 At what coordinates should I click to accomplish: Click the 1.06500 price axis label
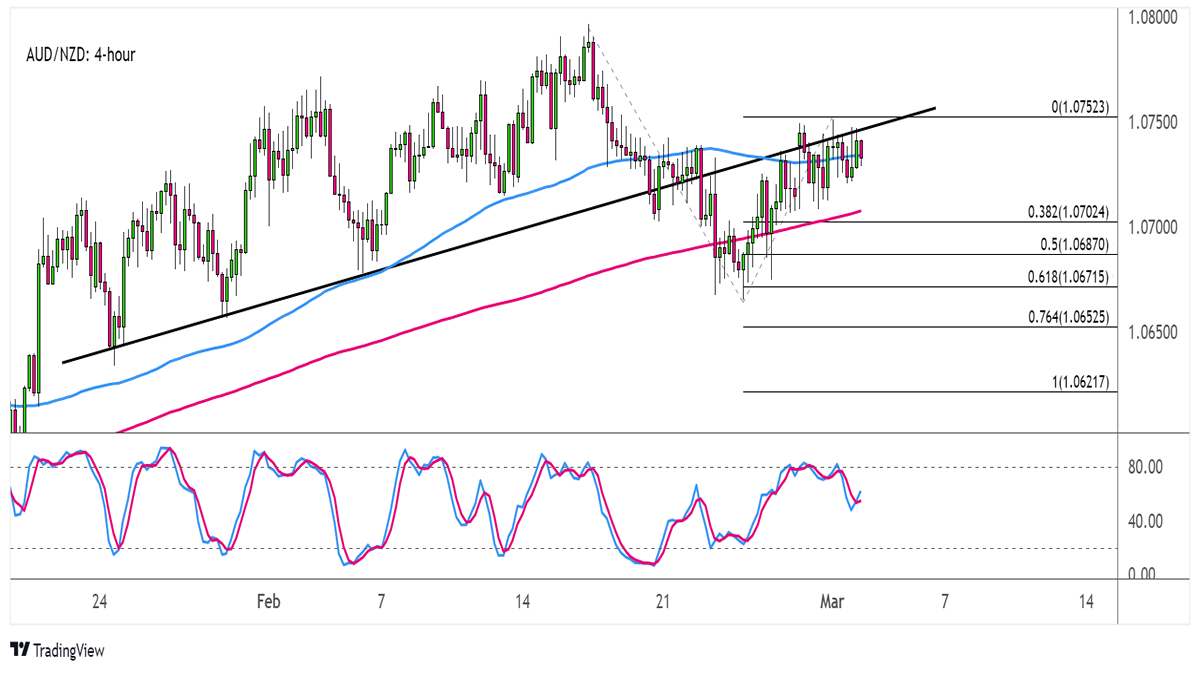pyautogui.click(x=1152, y=331)
